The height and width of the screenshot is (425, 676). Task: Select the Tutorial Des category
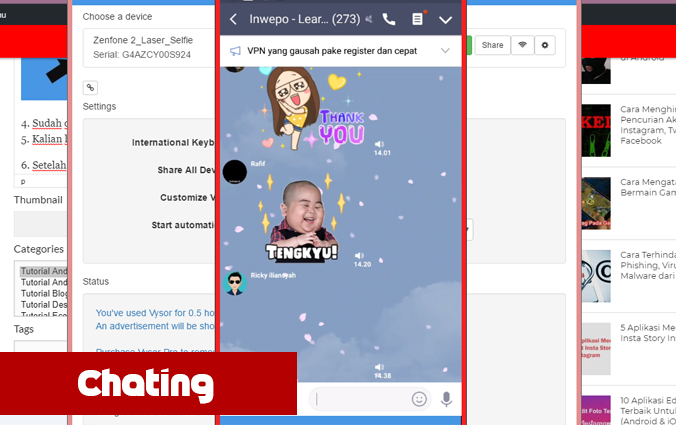point(44,305)
